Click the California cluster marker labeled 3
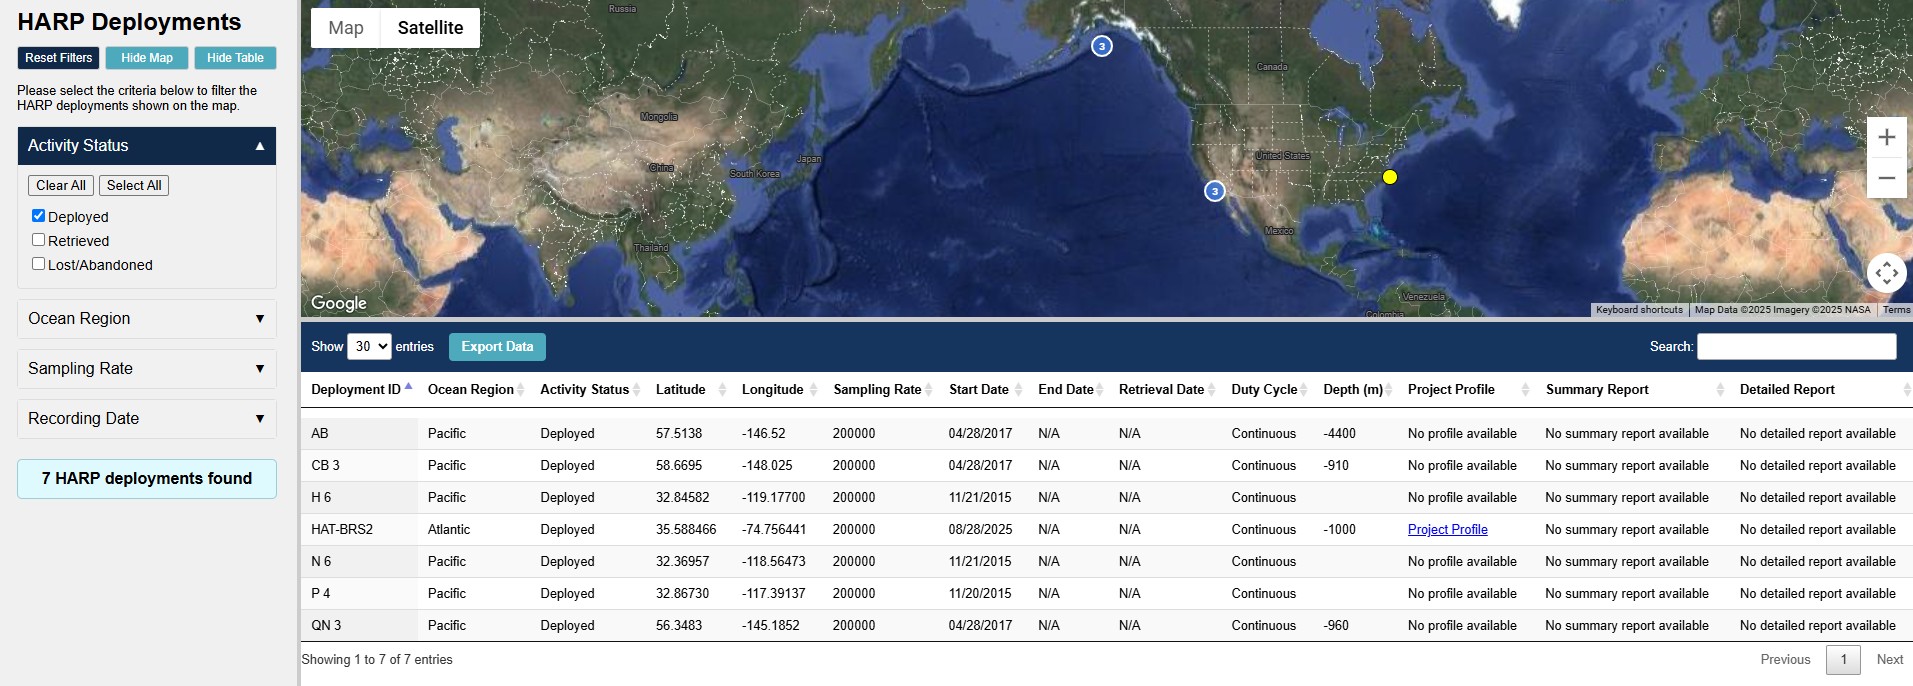 1214,191
